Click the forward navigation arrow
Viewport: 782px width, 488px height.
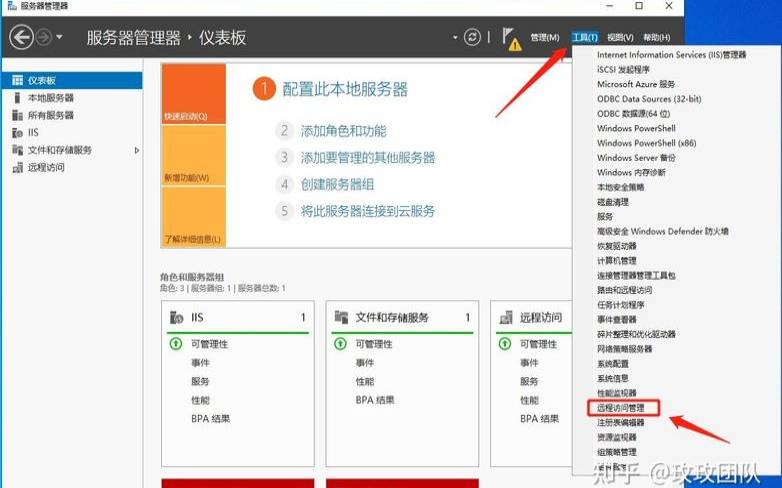coord(44,37)
